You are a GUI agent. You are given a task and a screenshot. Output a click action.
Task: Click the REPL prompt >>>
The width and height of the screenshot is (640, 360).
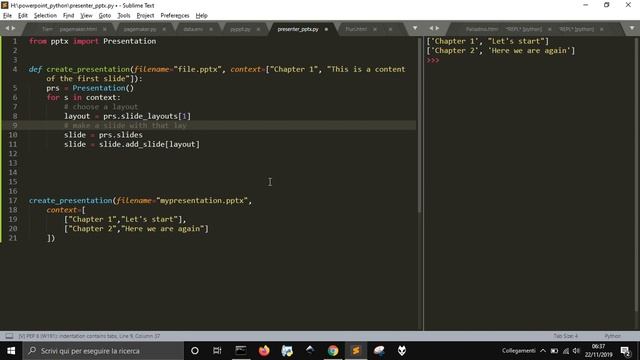433,60
